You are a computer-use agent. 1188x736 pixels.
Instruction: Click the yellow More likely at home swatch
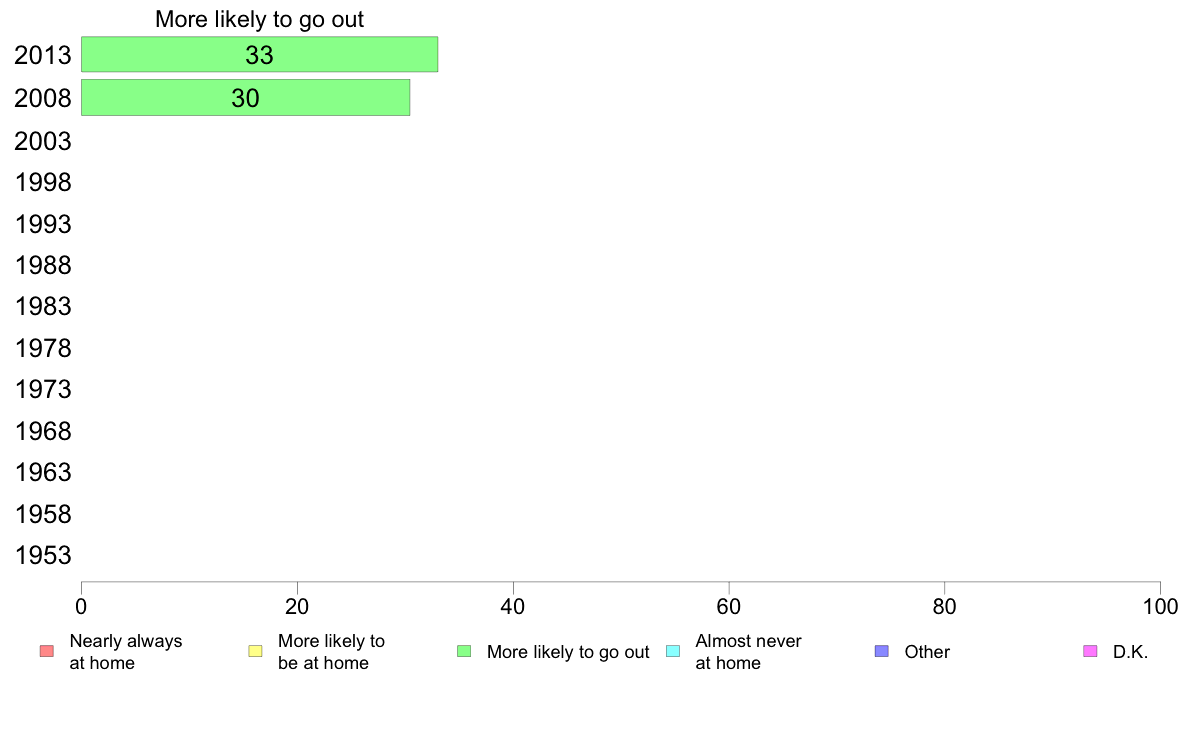pyautogui.click(x=255, y=652)
